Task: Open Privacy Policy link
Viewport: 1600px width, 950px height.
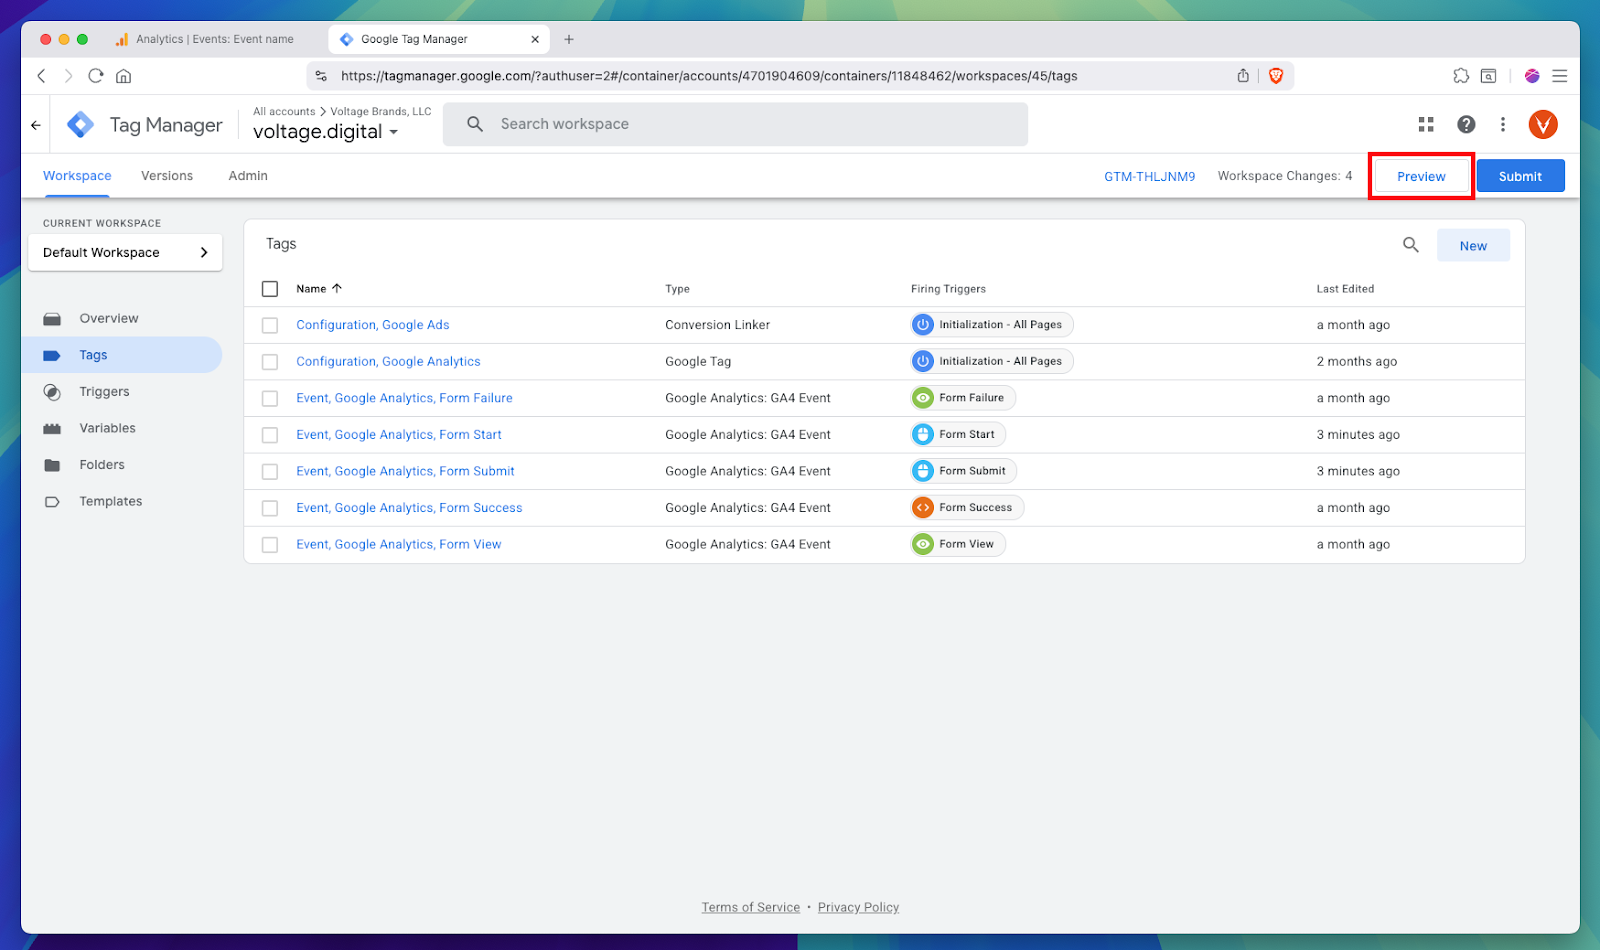Action: coord(858,907)
